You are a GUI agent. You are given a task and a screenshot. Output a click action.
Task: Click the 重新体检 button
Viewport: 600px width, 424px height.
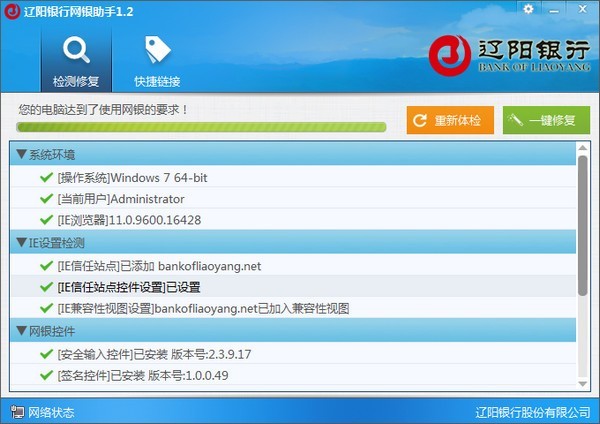pyautogui.click(x=450, y=120)
